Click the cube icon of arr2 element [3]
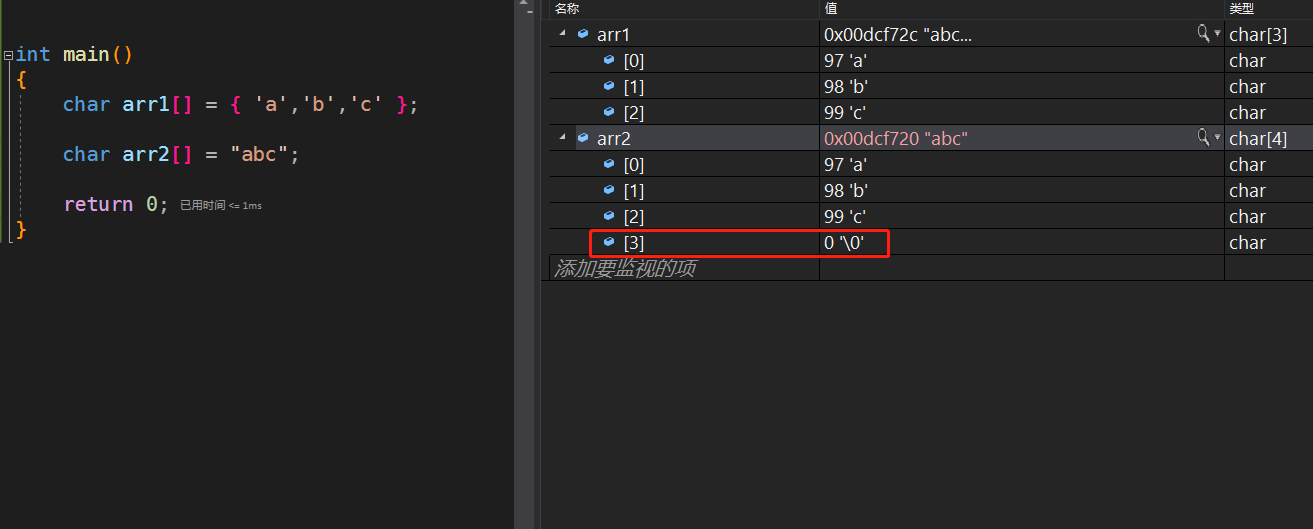The height and width of the screenshot is (529, 1313). (609, 242)
